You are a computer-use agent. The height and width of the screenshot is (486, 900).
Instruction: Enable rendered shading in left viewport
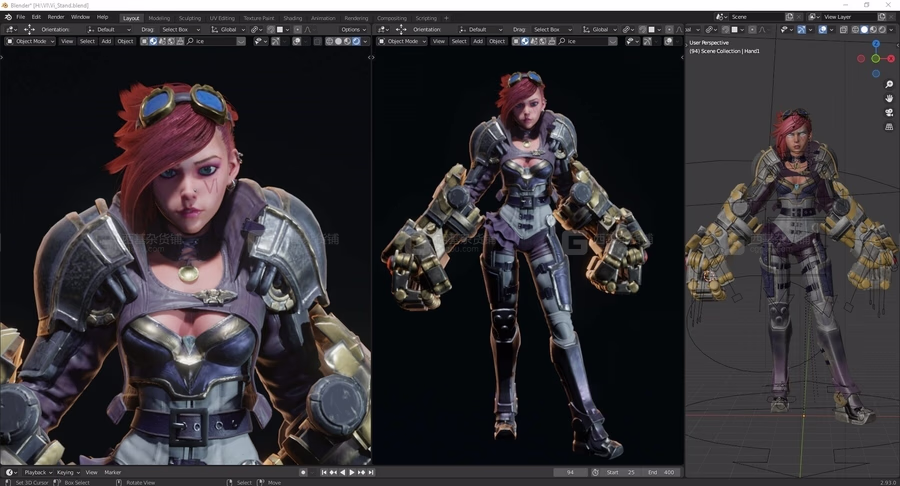(356, 41)
